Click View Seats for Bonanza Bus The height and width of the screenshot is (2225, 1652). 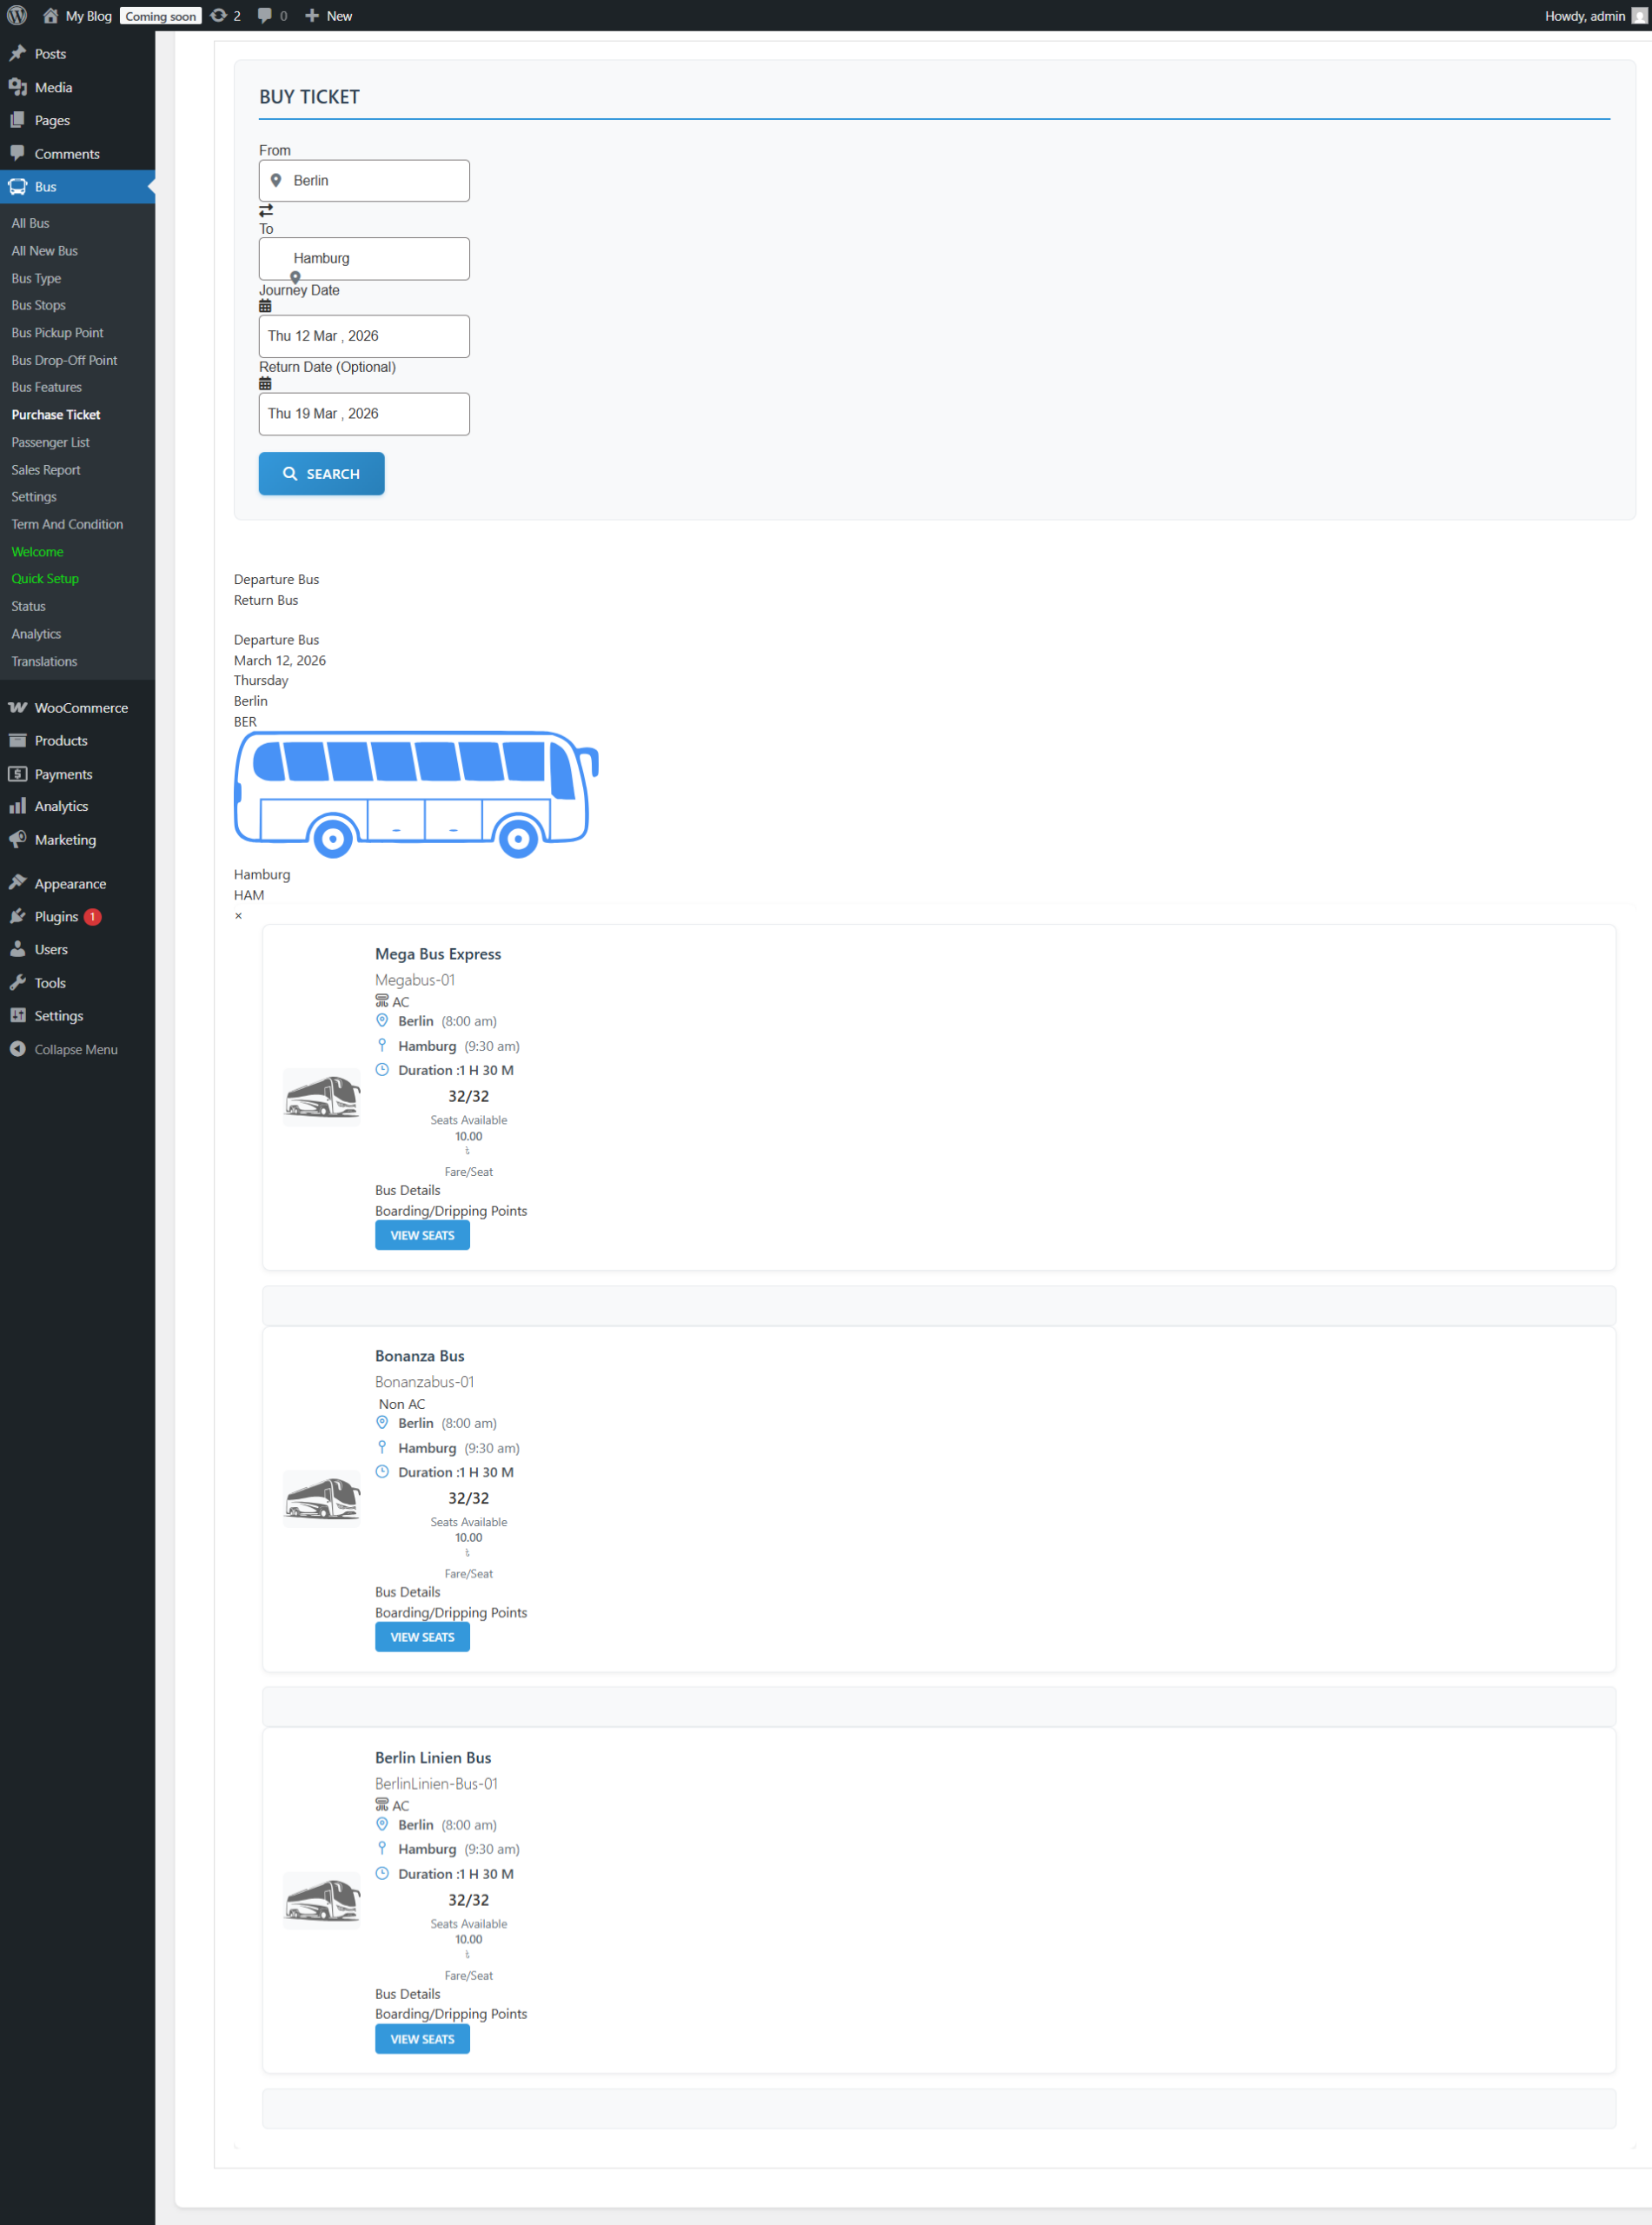422,1637
